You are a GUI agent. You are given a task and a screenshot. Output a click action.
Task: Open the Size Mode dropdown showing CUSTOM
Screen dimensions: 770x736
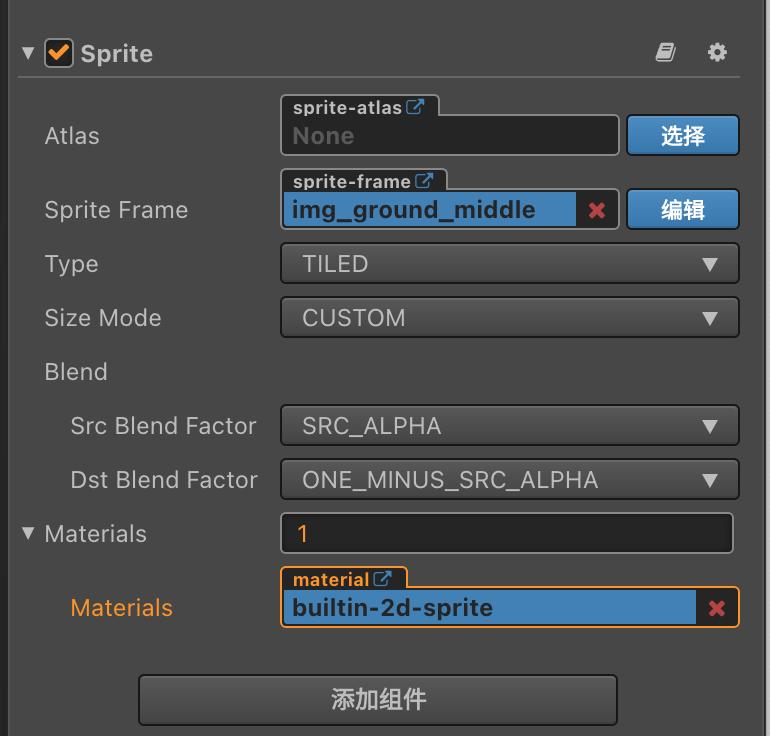click(509, 318)
